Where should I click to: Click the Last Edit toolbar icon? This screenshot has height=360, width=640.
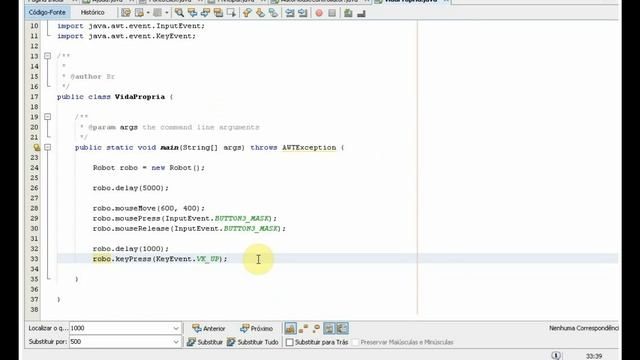(126, 13)
